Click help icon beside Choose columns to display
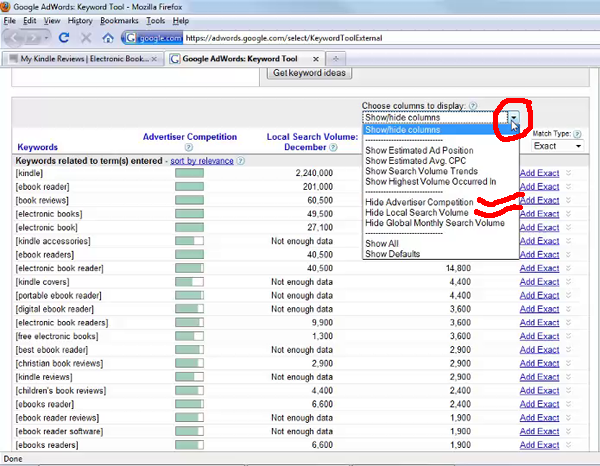Viewport: 600px width, 466px height. (x=473, y=105)
